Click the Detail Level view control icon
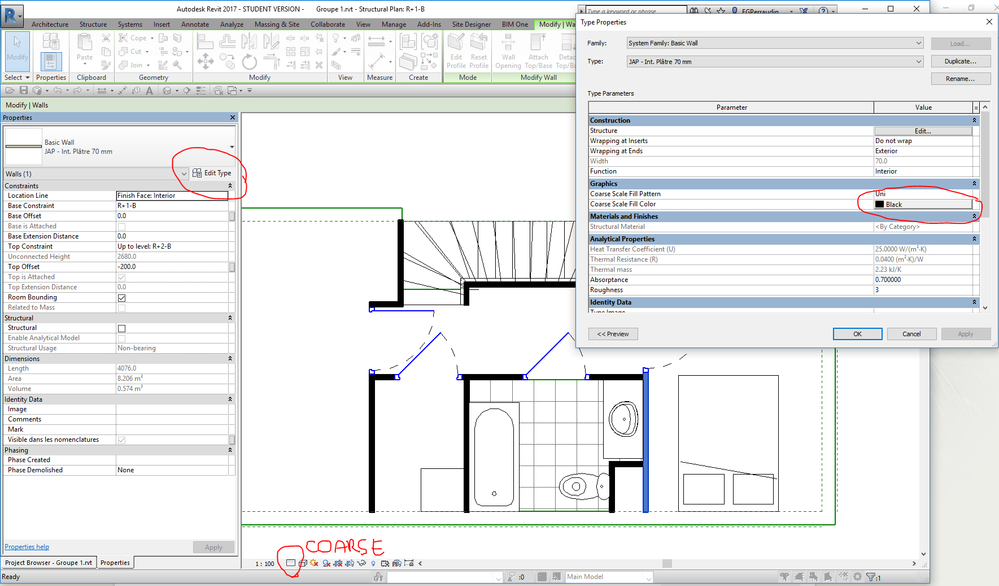The image size is (999, 586). (291, 563)
